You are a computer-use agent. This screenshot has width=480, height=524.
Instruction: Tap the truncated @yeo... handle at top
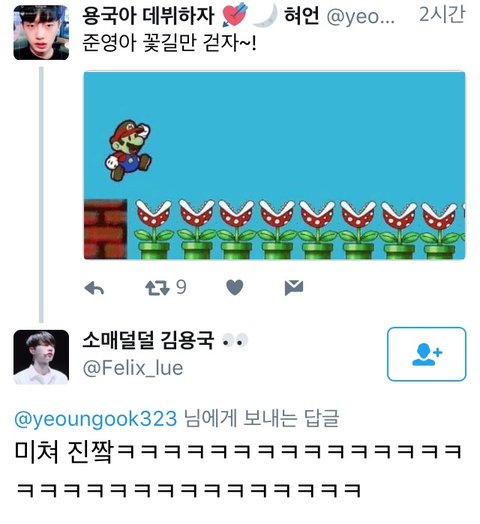pos(360,16)
